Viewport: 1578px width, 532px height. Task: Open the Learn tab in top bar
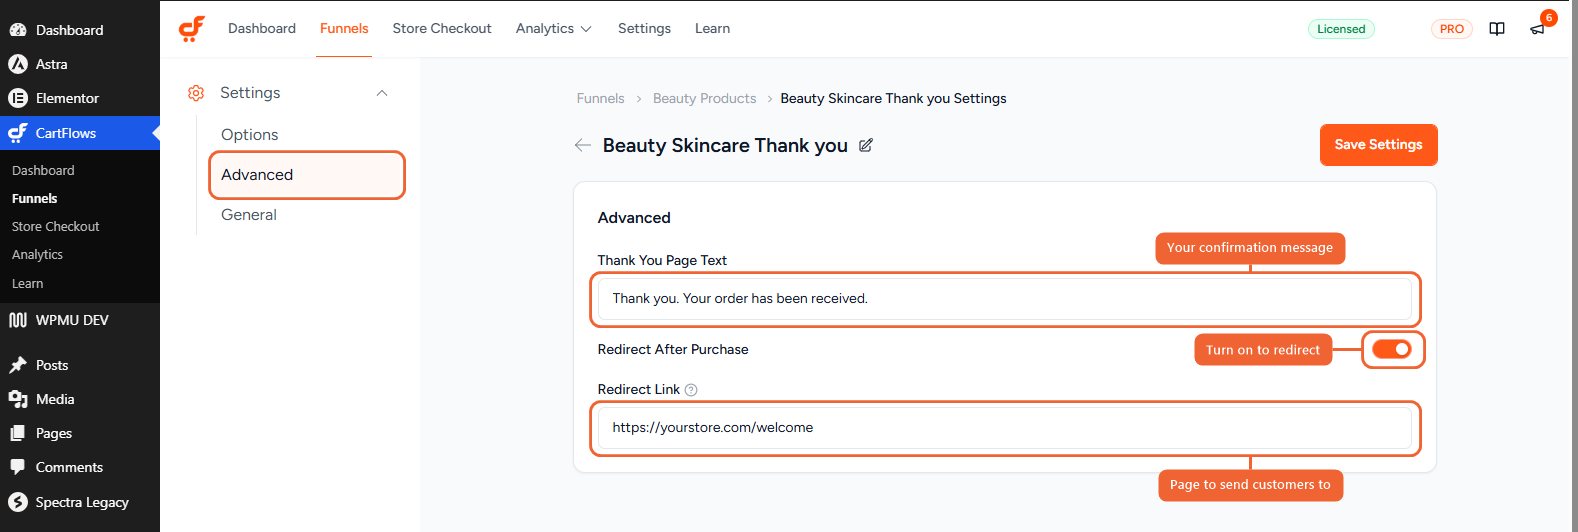point(713,29)
